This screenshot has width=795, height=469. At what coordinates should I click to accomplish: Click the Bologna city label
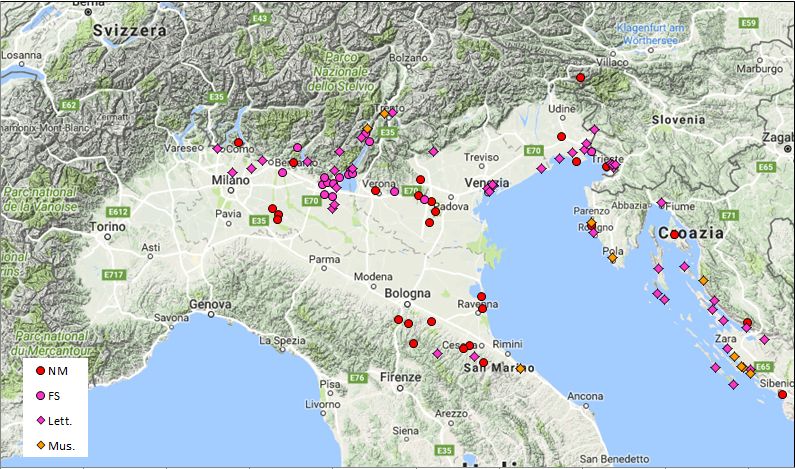[408, 293]
